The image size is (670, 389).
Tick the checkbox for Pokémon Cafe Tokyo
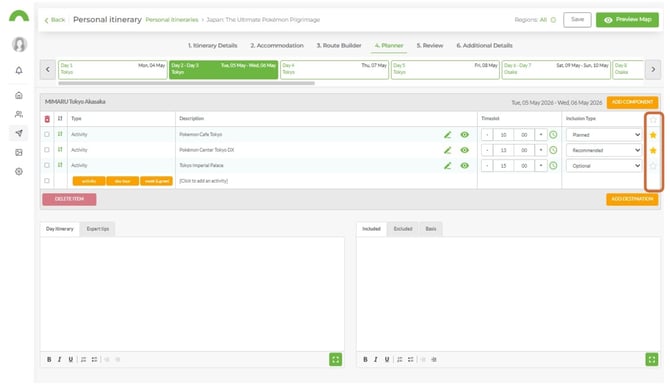47,134
